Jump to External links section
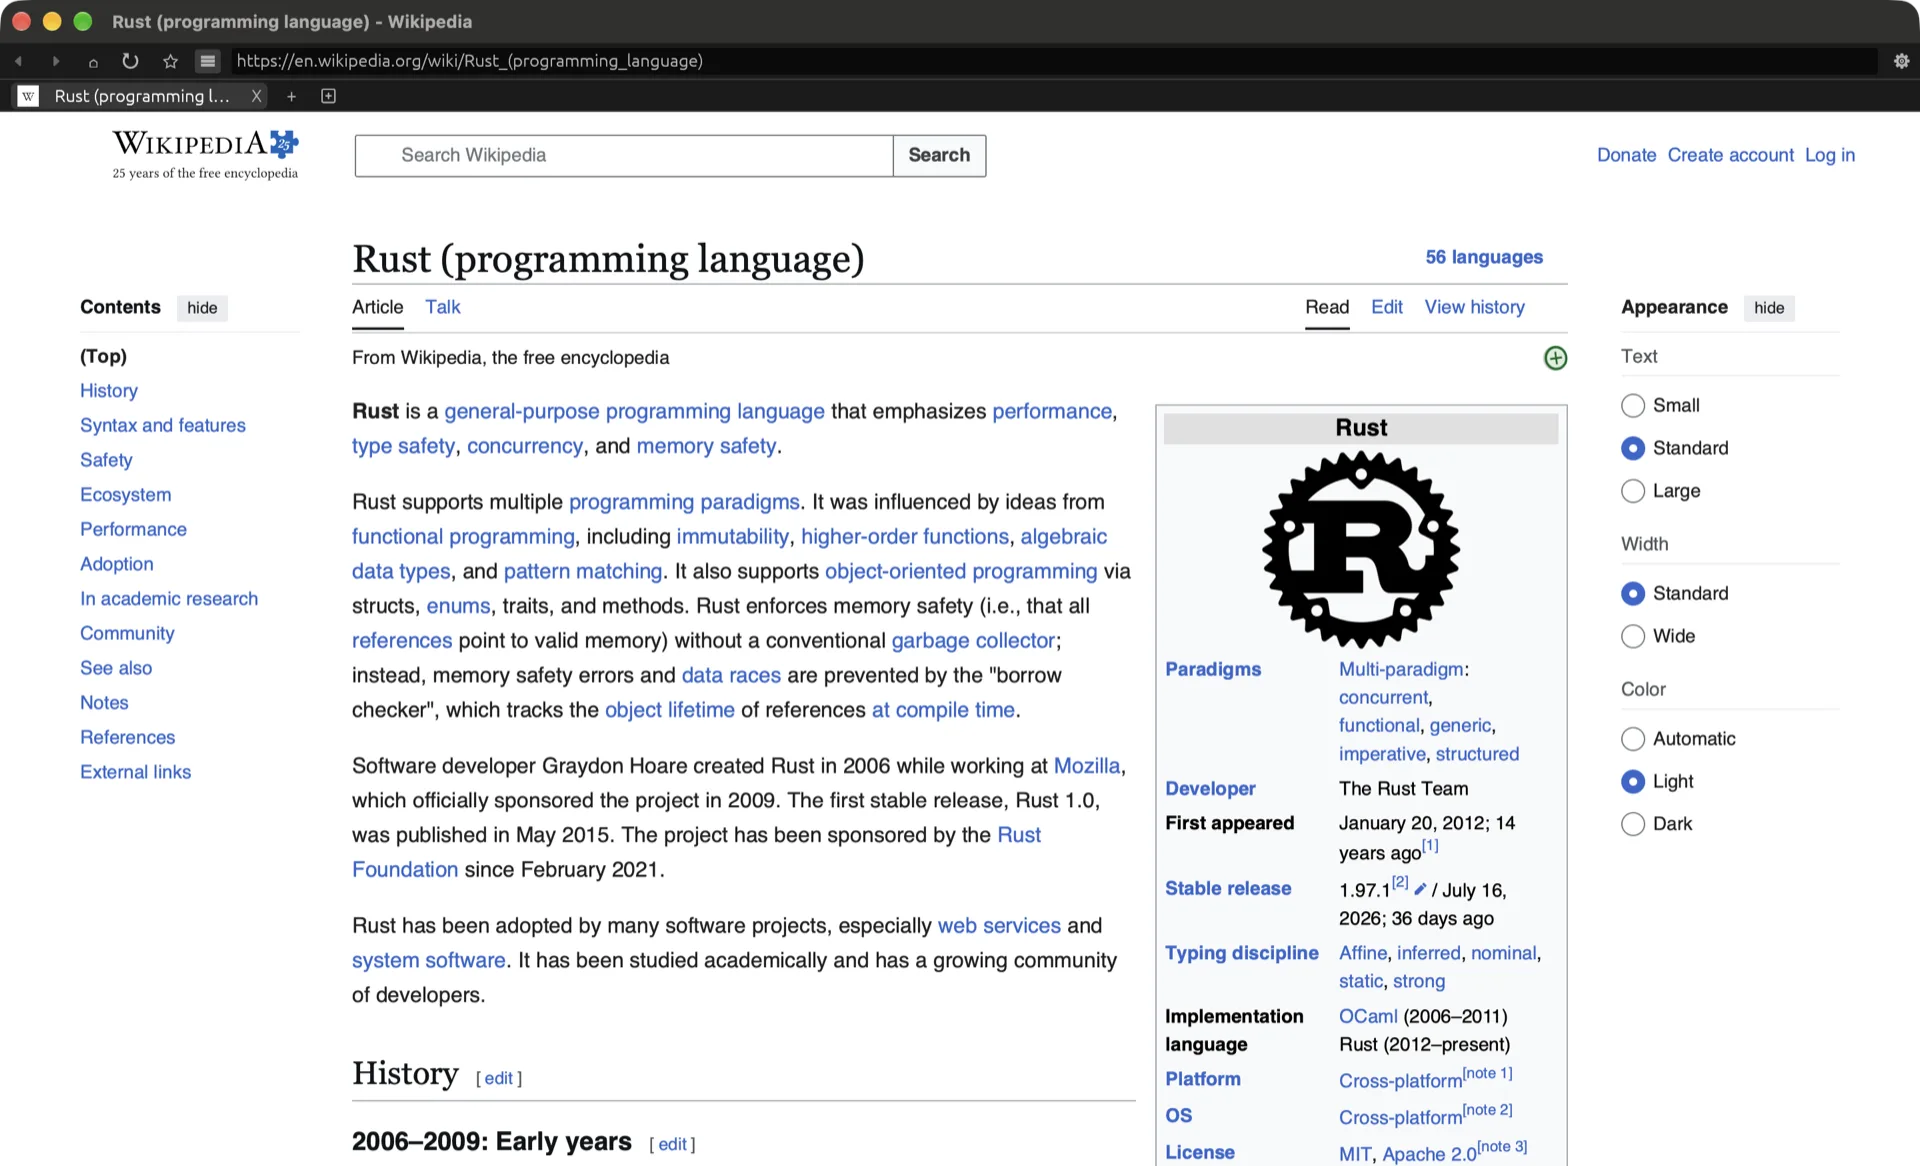1920x1166 pixels. (135, 772)
